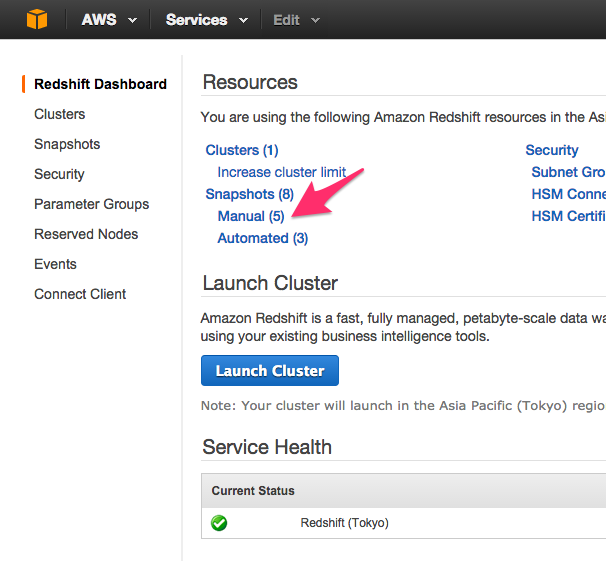Click the HSM Certificates link
Viewport: 606px width, 561px height.
tap(569, 216)
